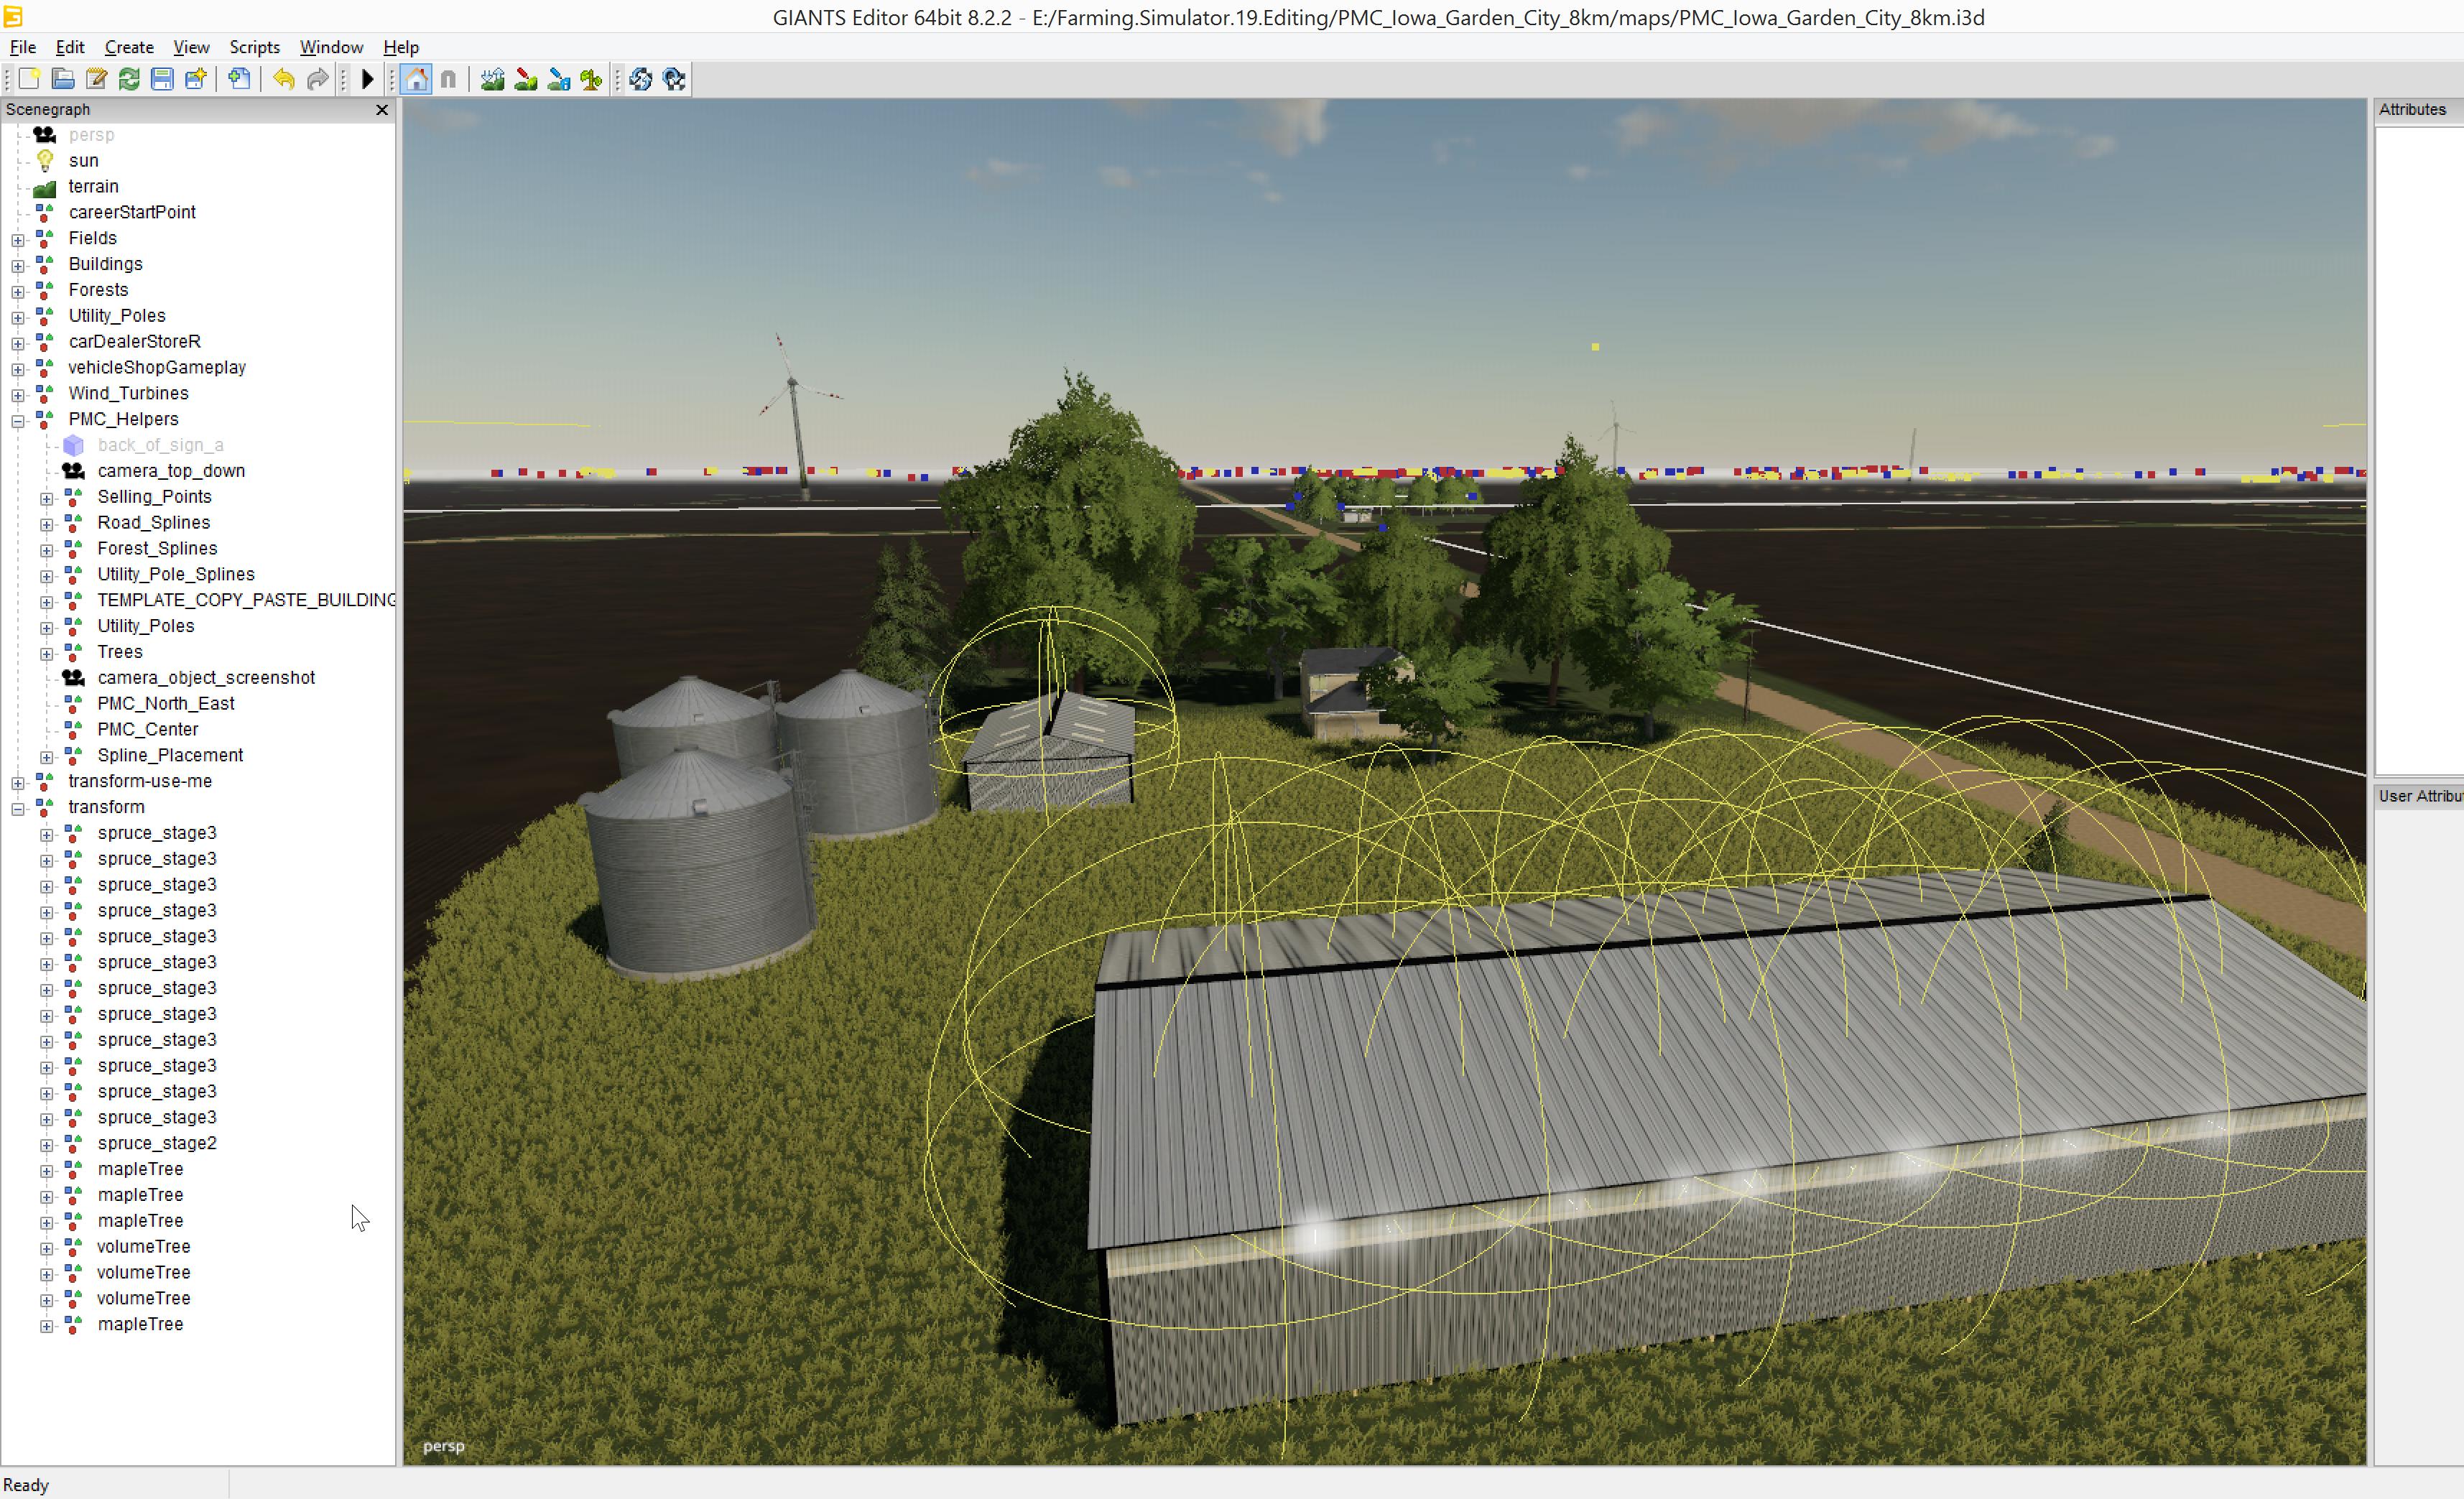Select the Spline_Placement item

(x=170, y=755)
